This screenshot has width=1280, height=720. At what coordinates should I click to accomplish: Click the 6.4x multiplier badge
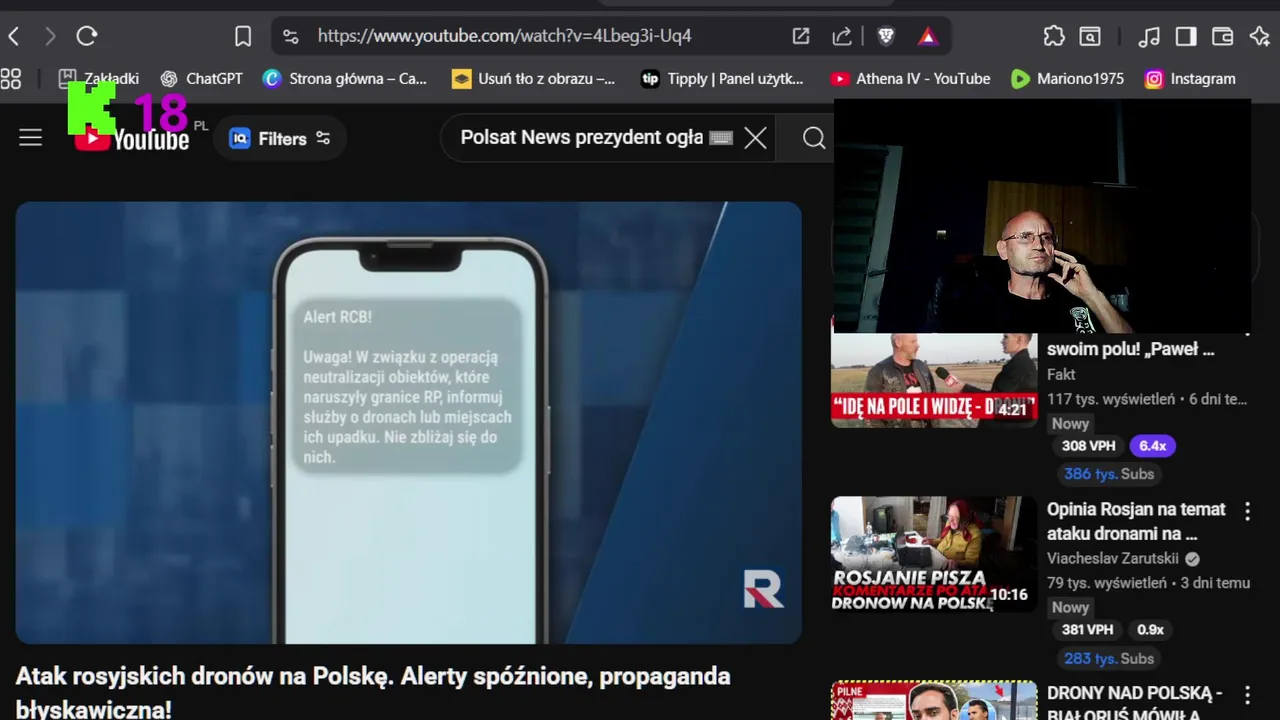pyautogui.click(x=1152, y=446)
